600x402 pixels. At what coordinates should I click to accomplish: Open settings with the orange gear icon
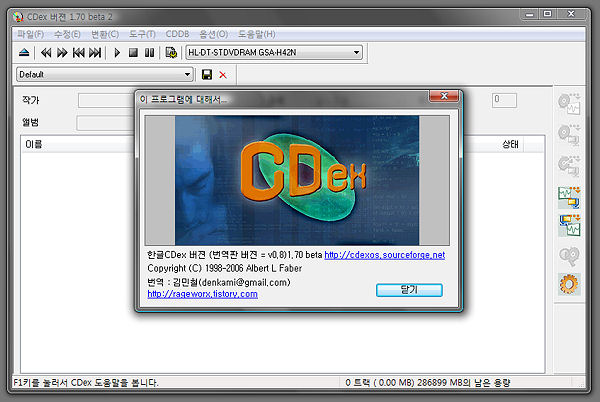click(569, 284)
